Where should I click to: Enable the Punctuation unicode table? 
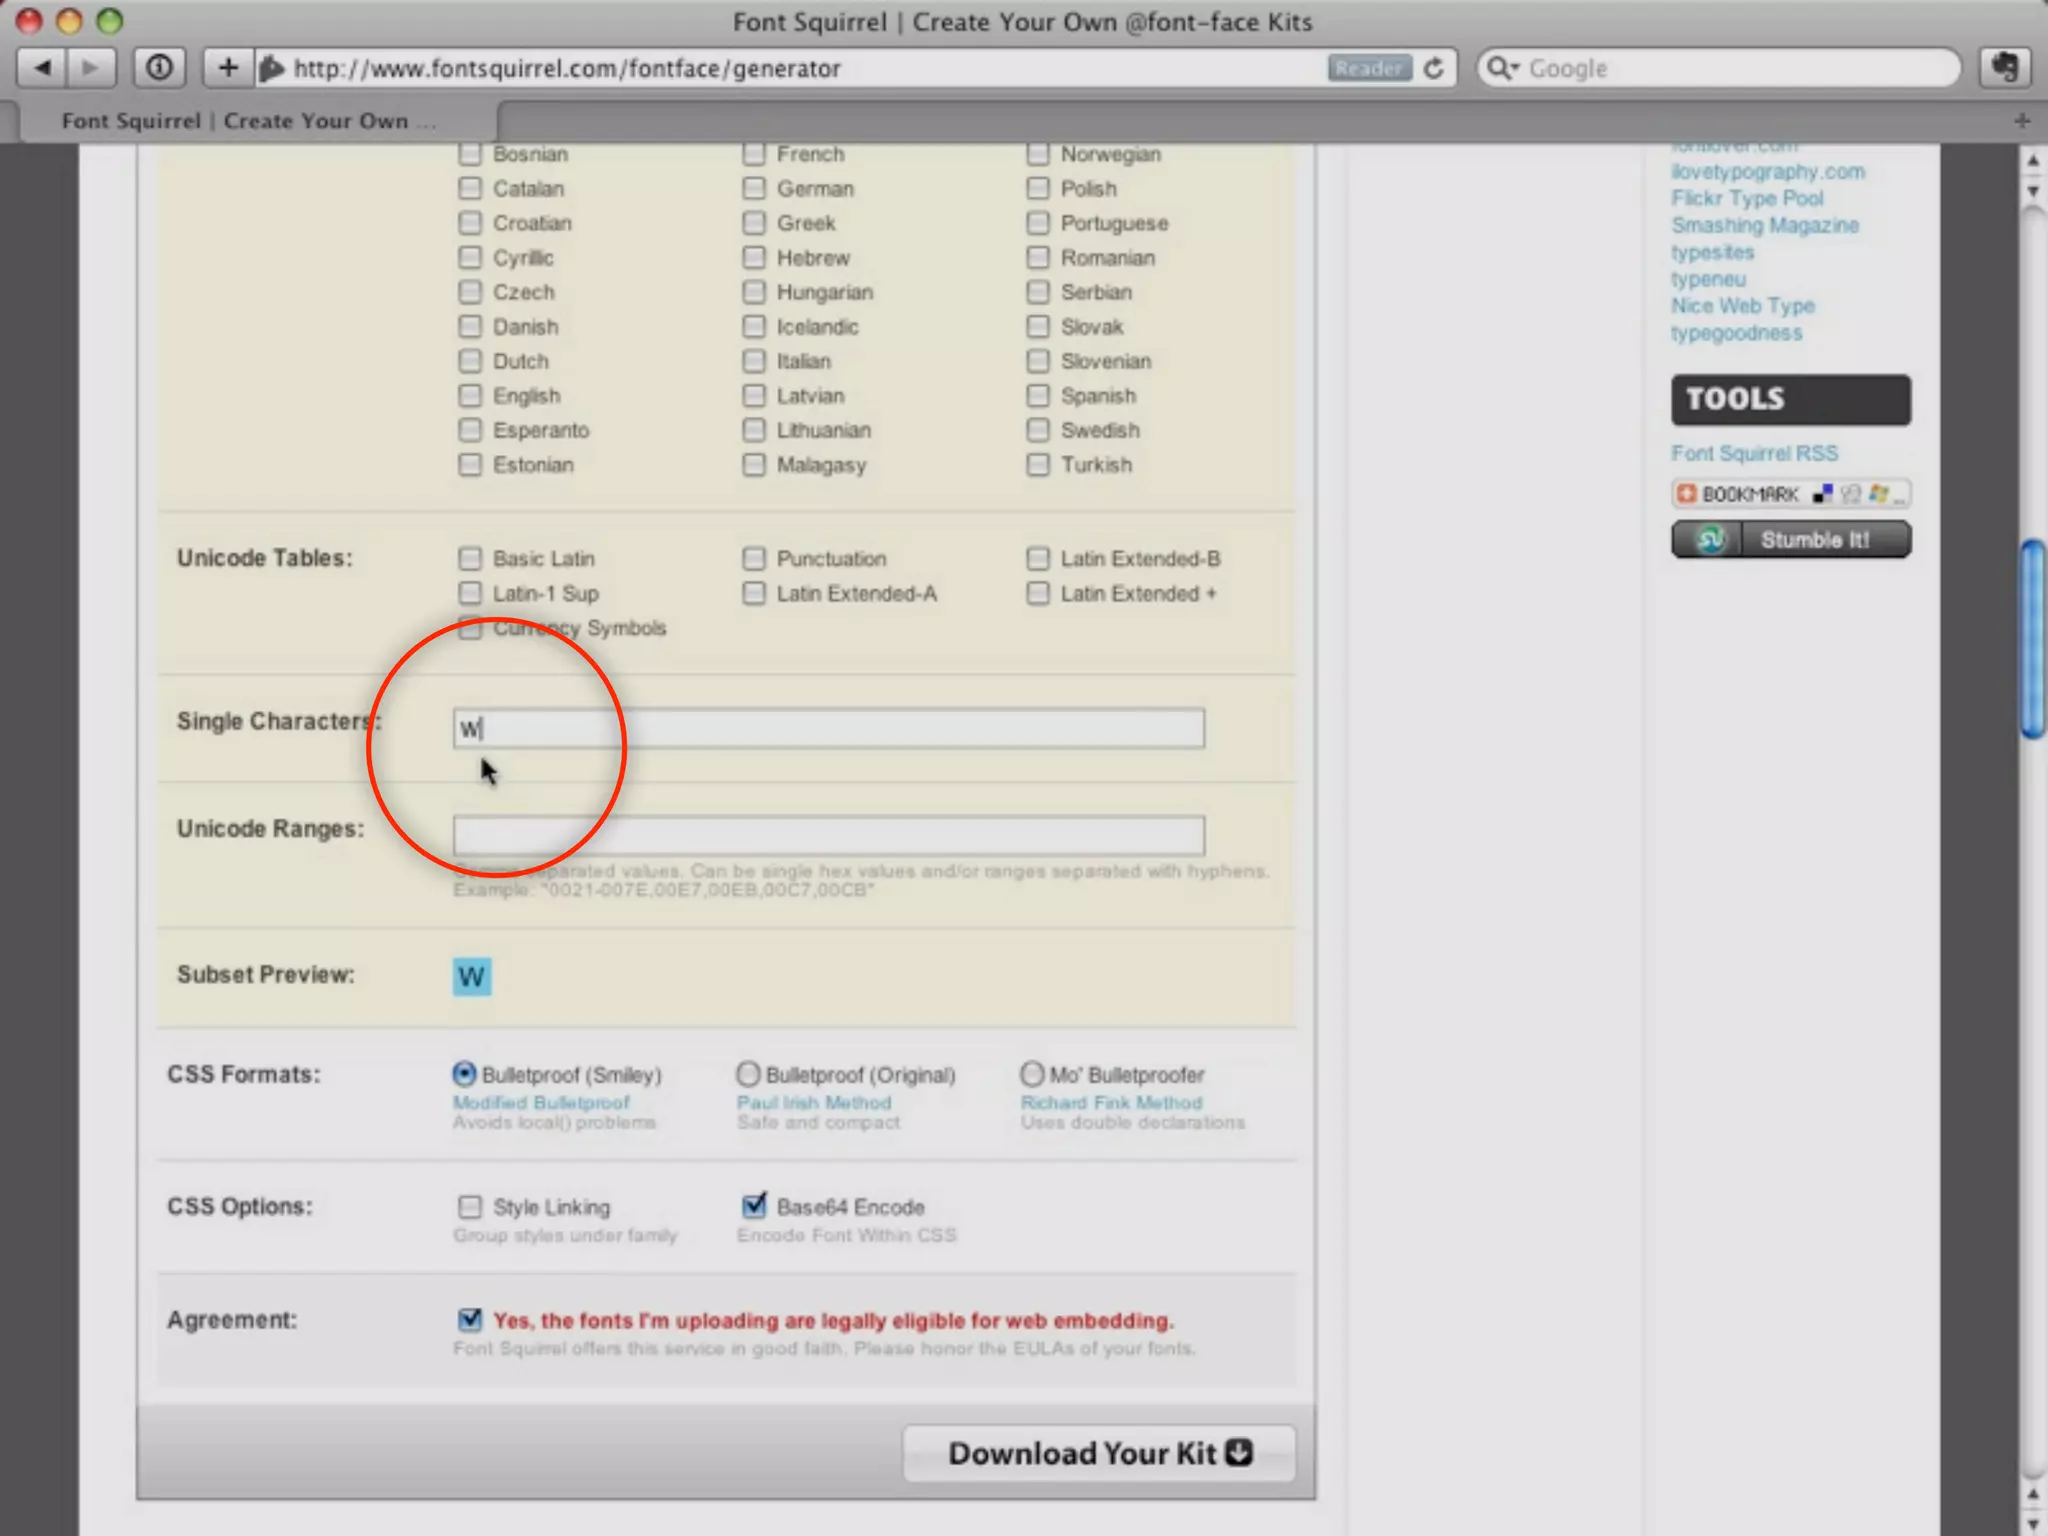[754, 558]
